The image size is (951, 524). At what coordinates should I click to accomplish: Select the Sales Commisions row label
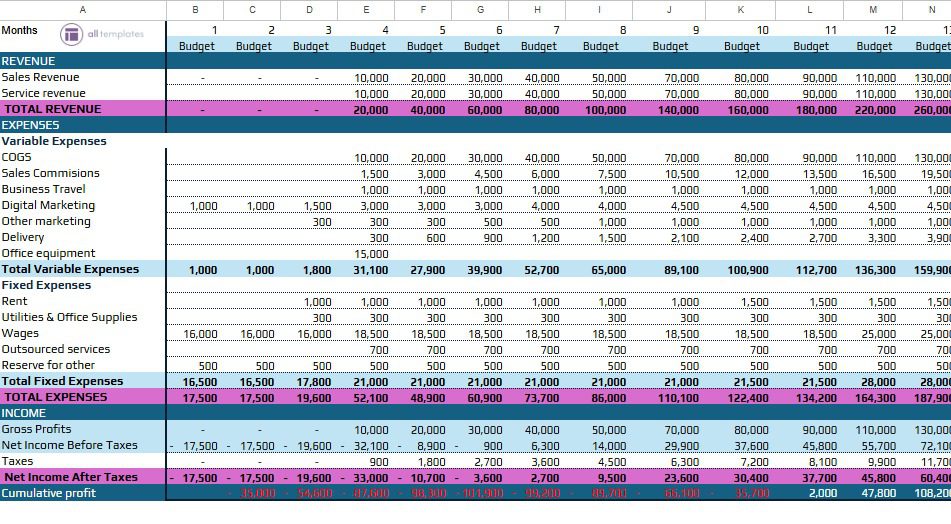coord(50,173)
